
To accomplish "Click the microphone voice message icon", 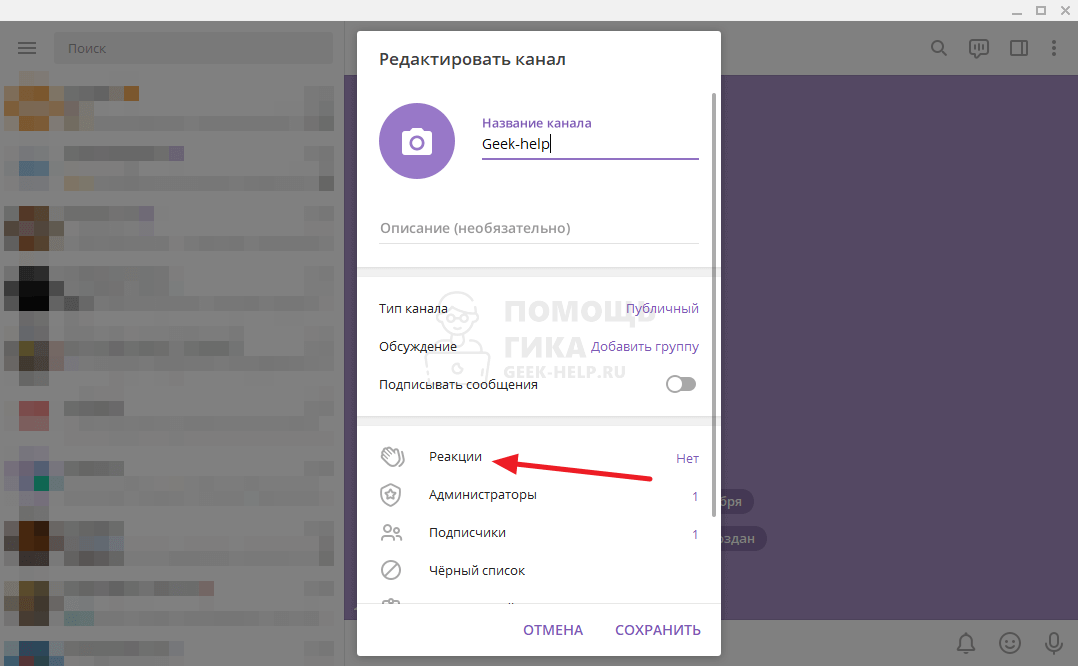I will coord(1053,642).
